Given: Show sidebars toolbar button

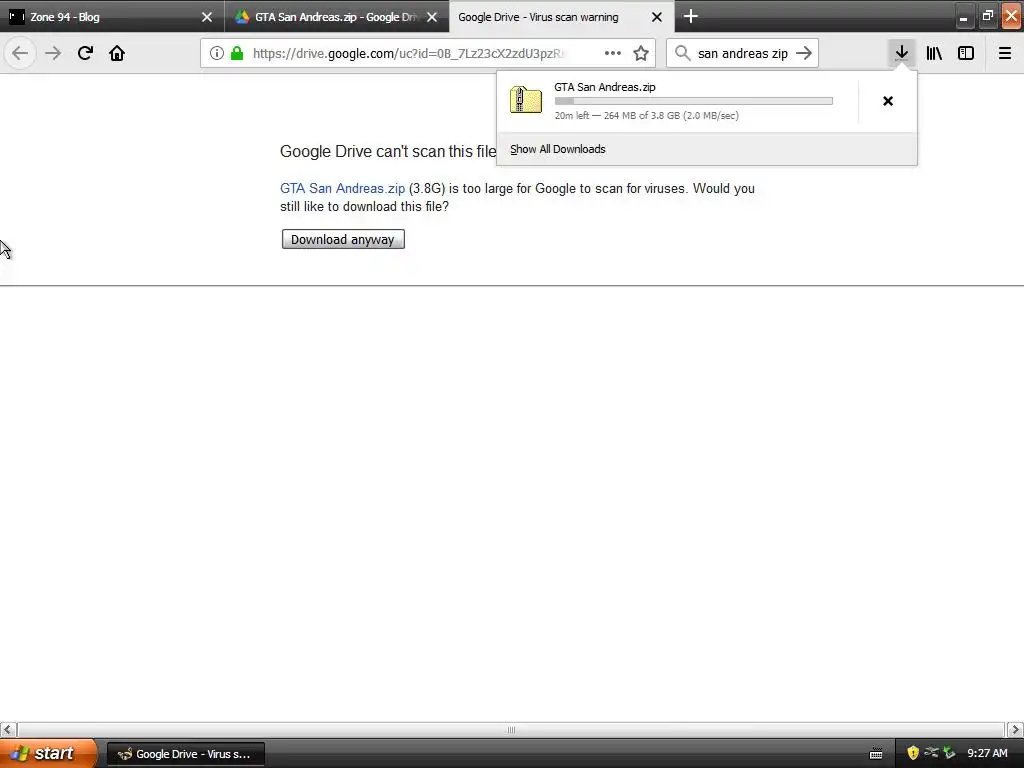Looking at the screenshot, I should pyautogui.click(x=966, y=53).
